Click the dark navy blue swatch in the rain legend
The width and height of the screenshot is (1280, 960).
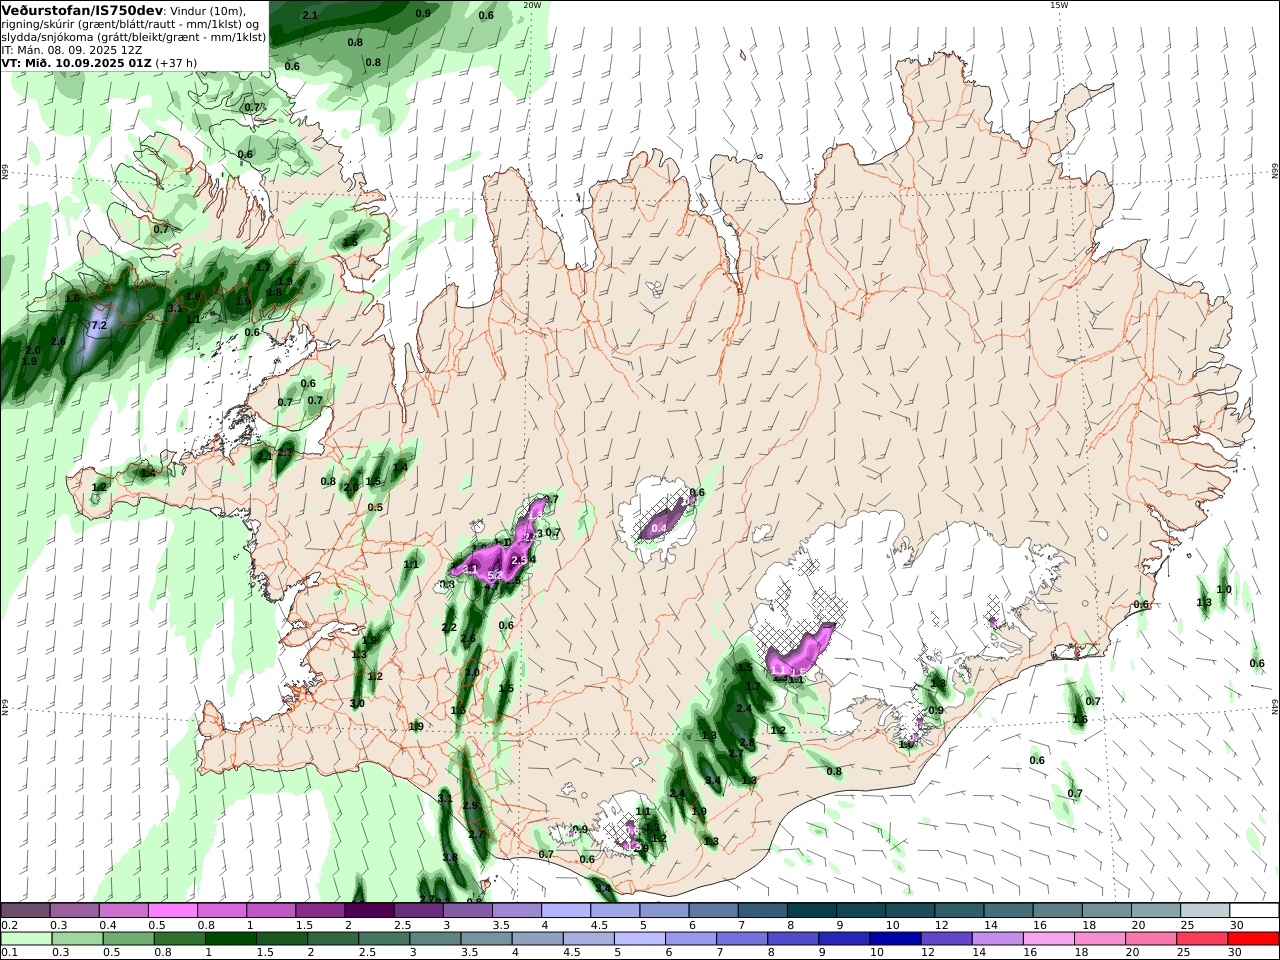(x=894, y=939)
